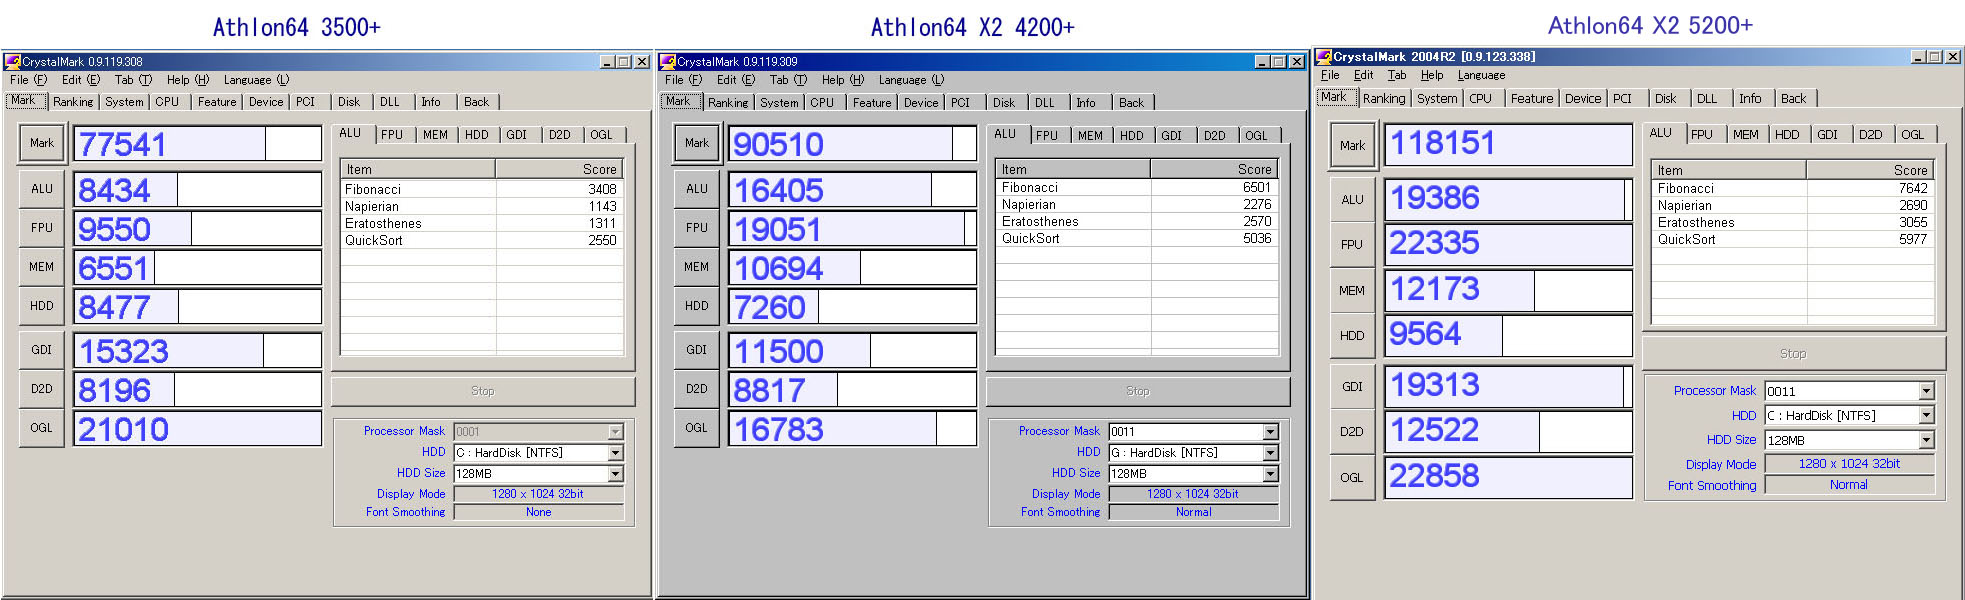Screen dimensions: 1965x600
Task: Switch to CPU tab in the X2 5200+ window
Action: click(x=1480, y=99)
